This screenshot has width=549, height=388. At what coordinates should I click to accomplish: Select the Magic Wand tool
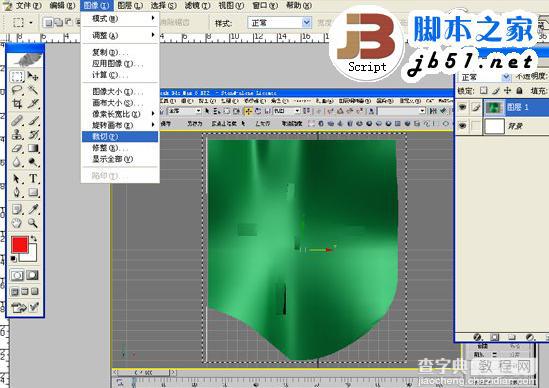pyautogui.click(x=33, y=90)
